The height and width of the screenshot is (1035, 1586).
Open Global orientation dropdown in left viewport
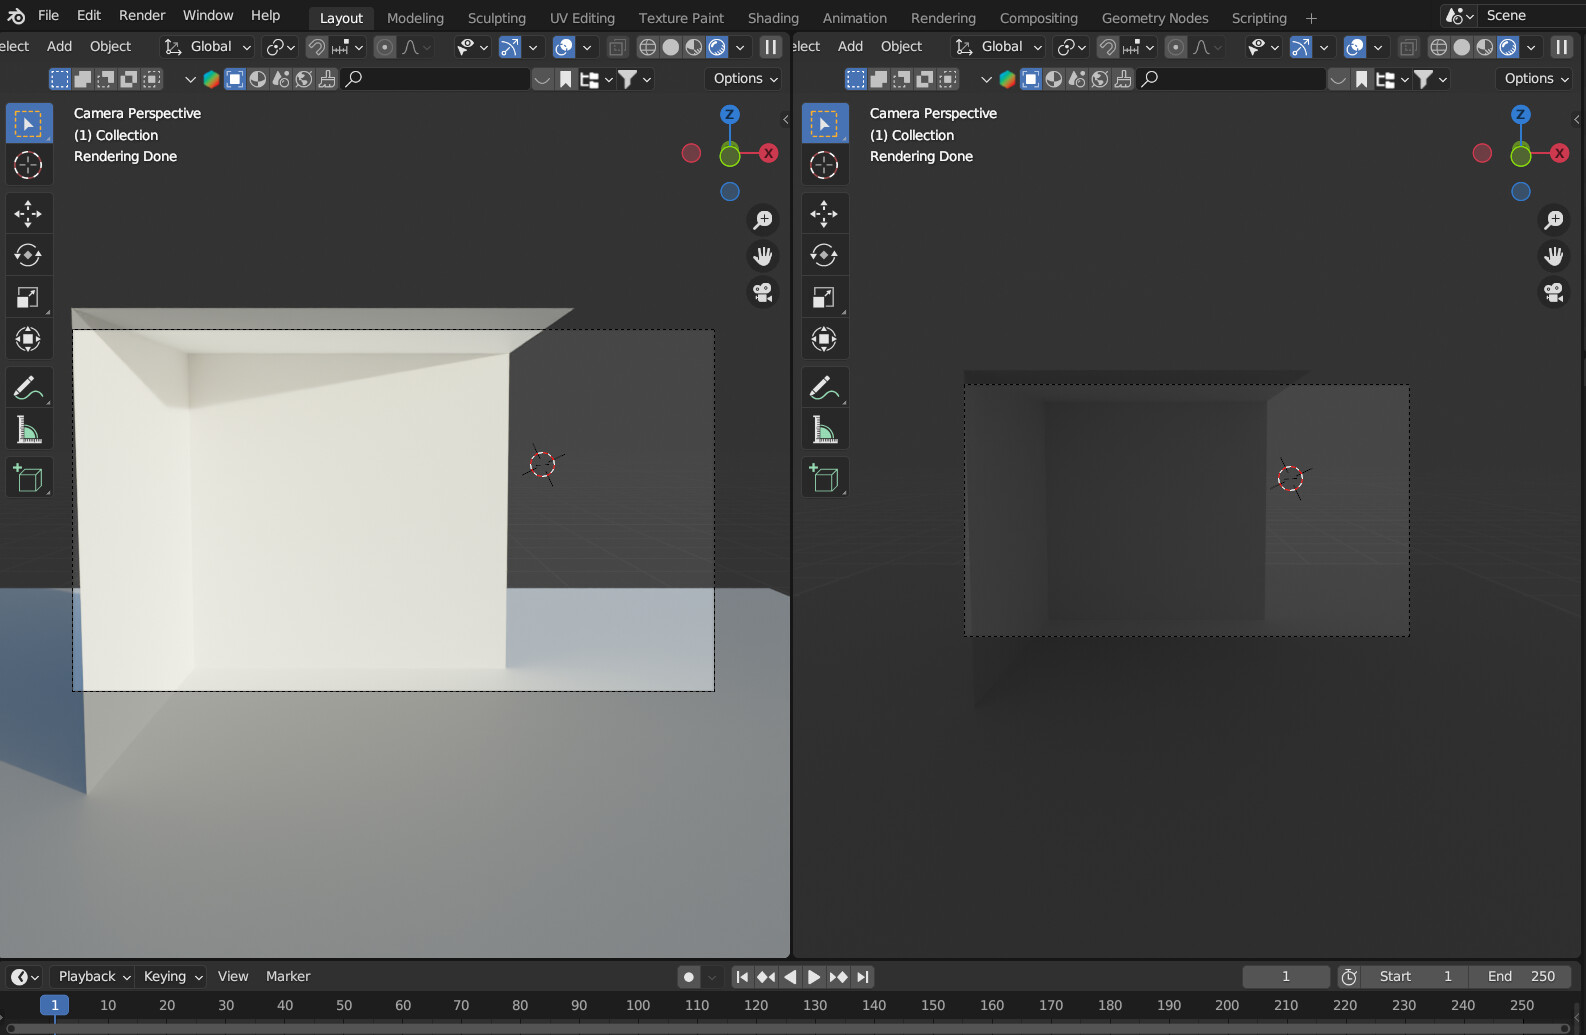[208, 47]
